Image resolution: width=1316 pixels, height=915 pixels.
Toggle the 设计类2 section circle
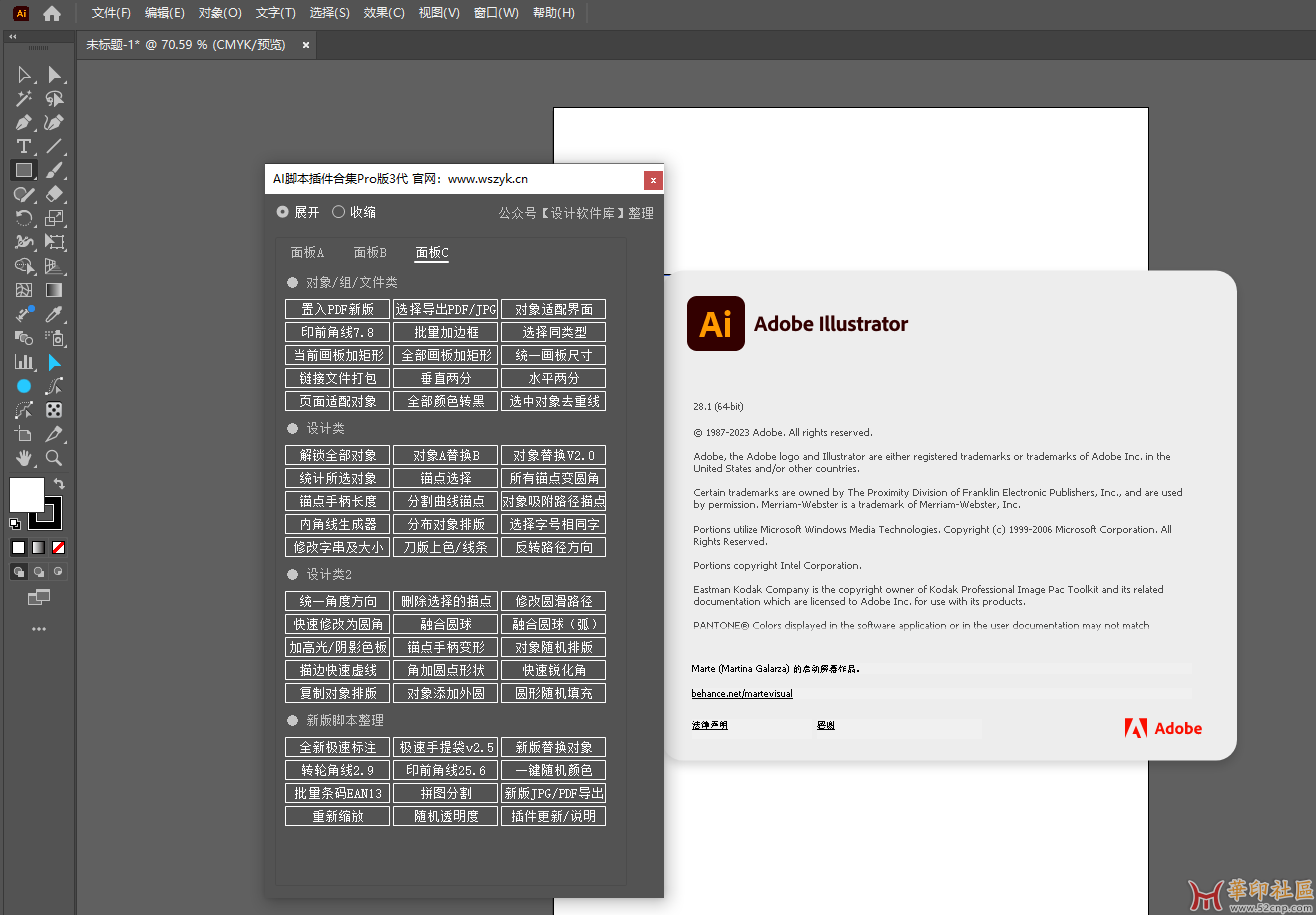click(293, 574)
